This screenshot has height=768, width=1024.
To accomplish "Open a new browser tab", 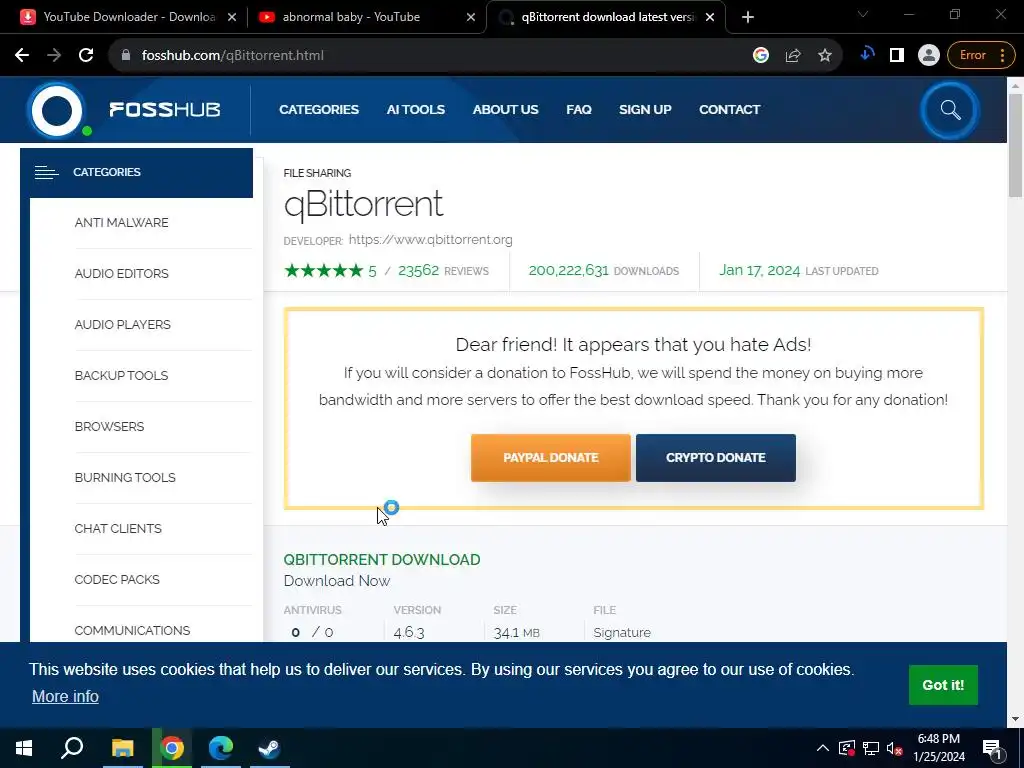I will pyautogui.click(x=748, y=17).
